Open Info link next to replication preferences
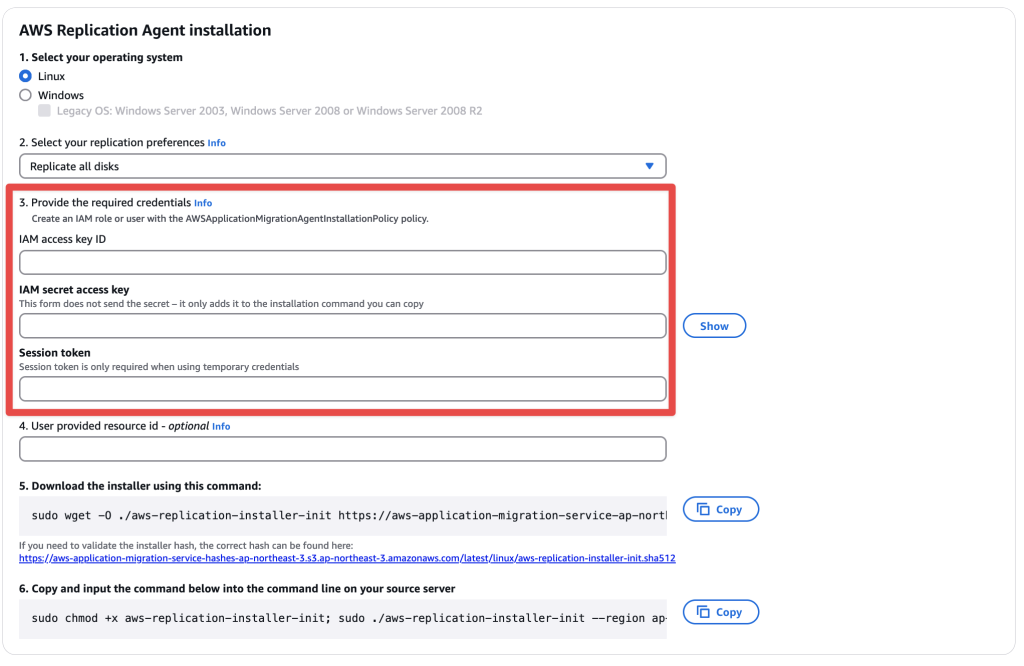This screenshot has height=666, width=1024. (217, 143)
